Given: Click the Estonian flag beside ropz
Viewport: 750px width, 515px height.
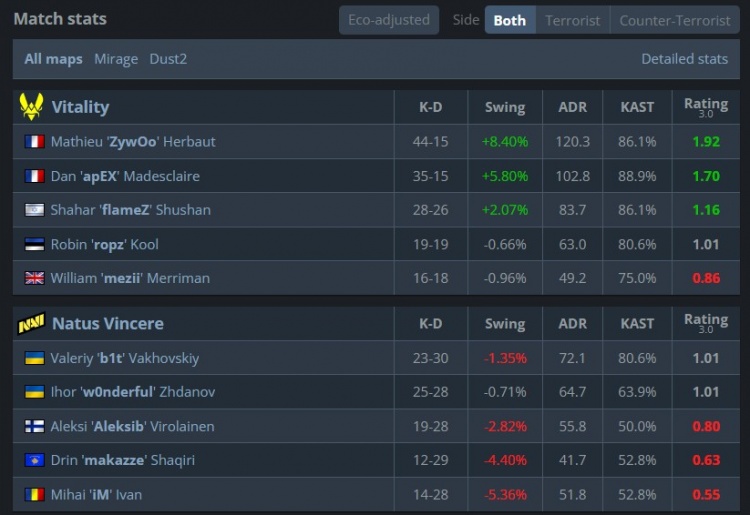Looking at the screenshot, I should [34, 244].
